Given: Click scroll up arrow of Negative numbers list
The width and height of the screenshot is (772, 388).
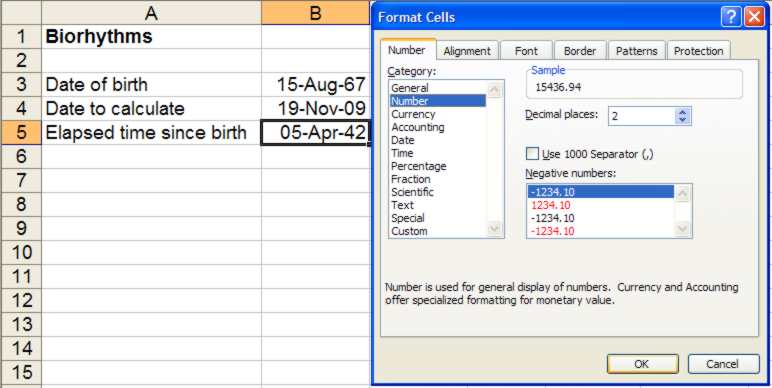Looking at the screenshot, I should [x=682, y=194].
